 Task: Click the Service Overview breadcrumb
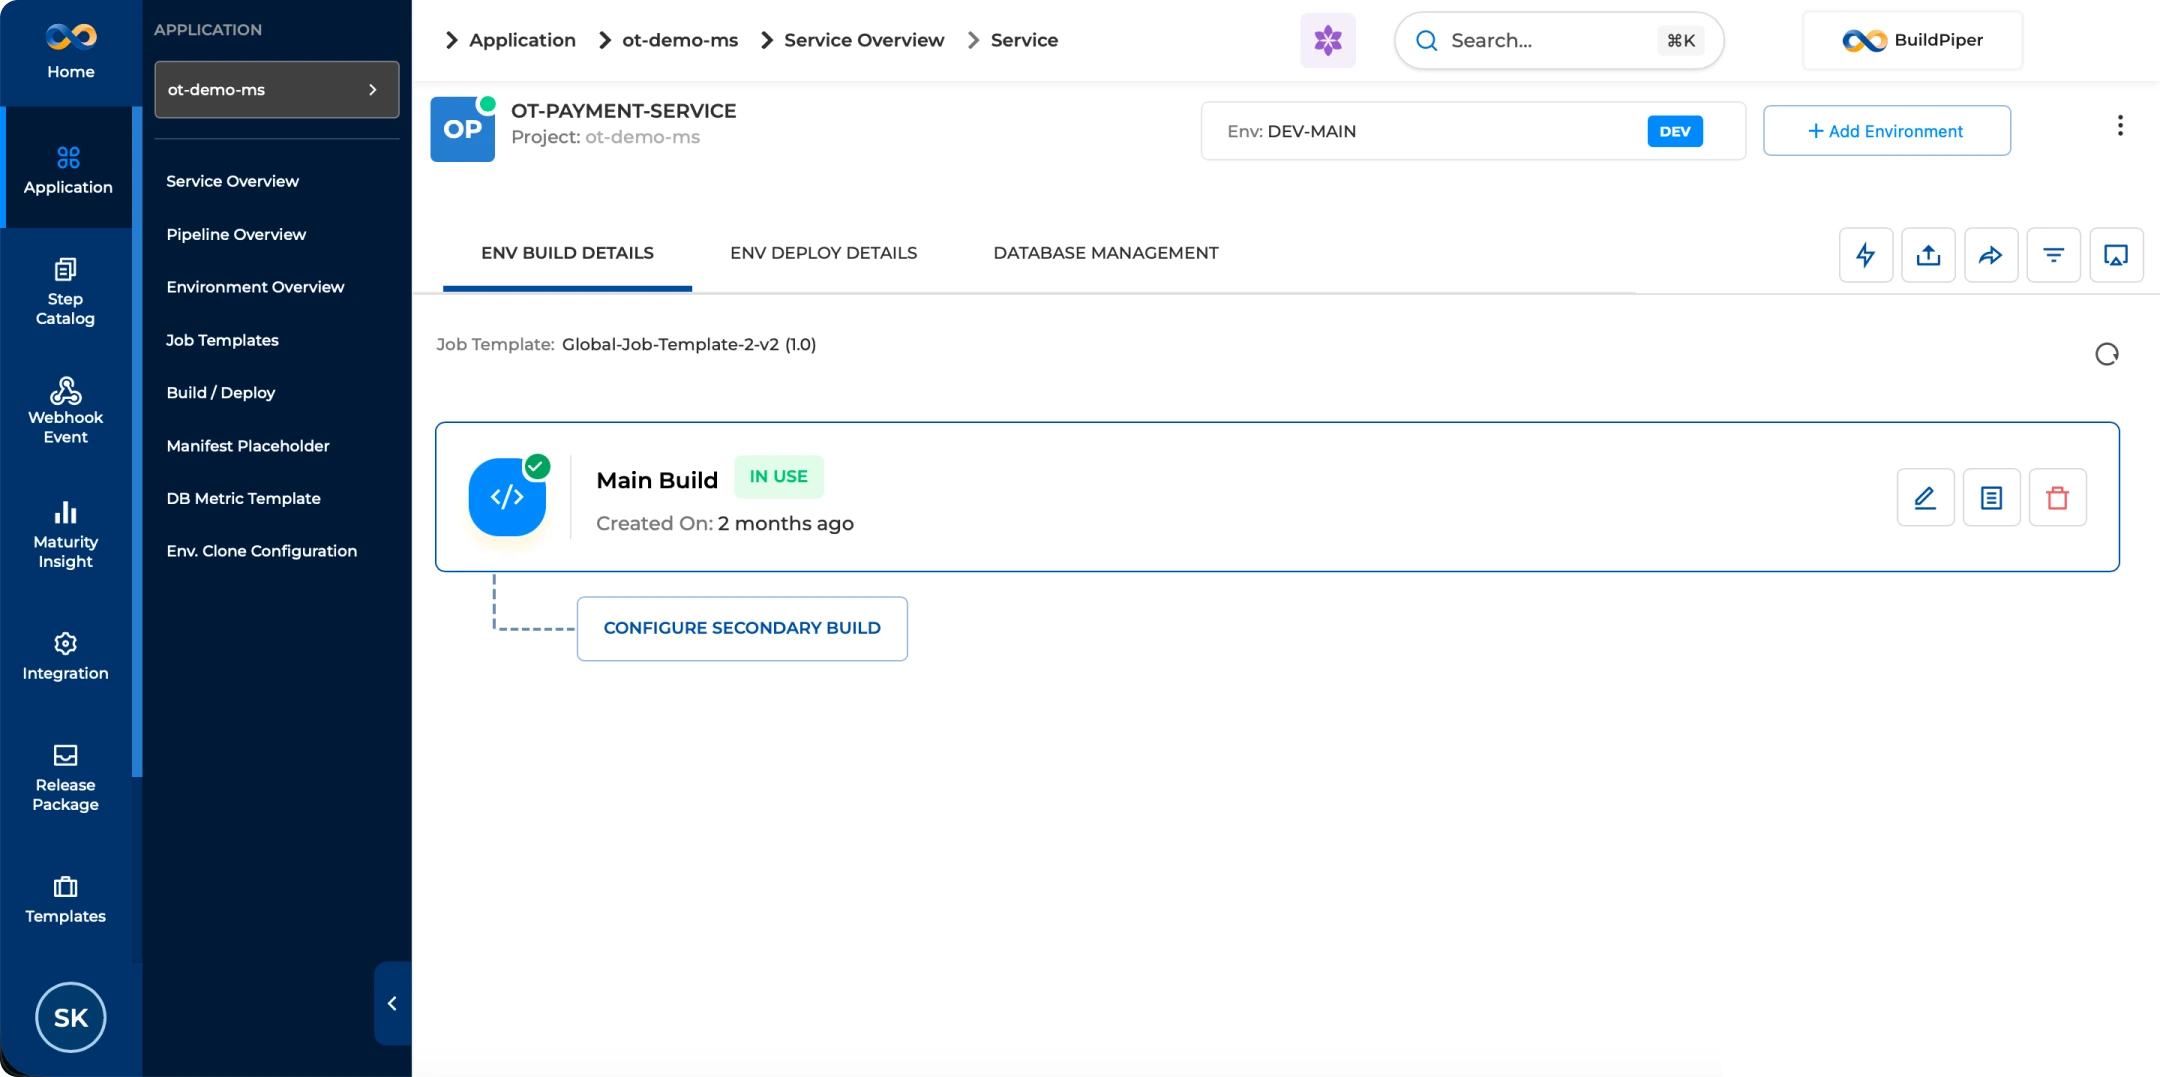(x=864, y=40)
